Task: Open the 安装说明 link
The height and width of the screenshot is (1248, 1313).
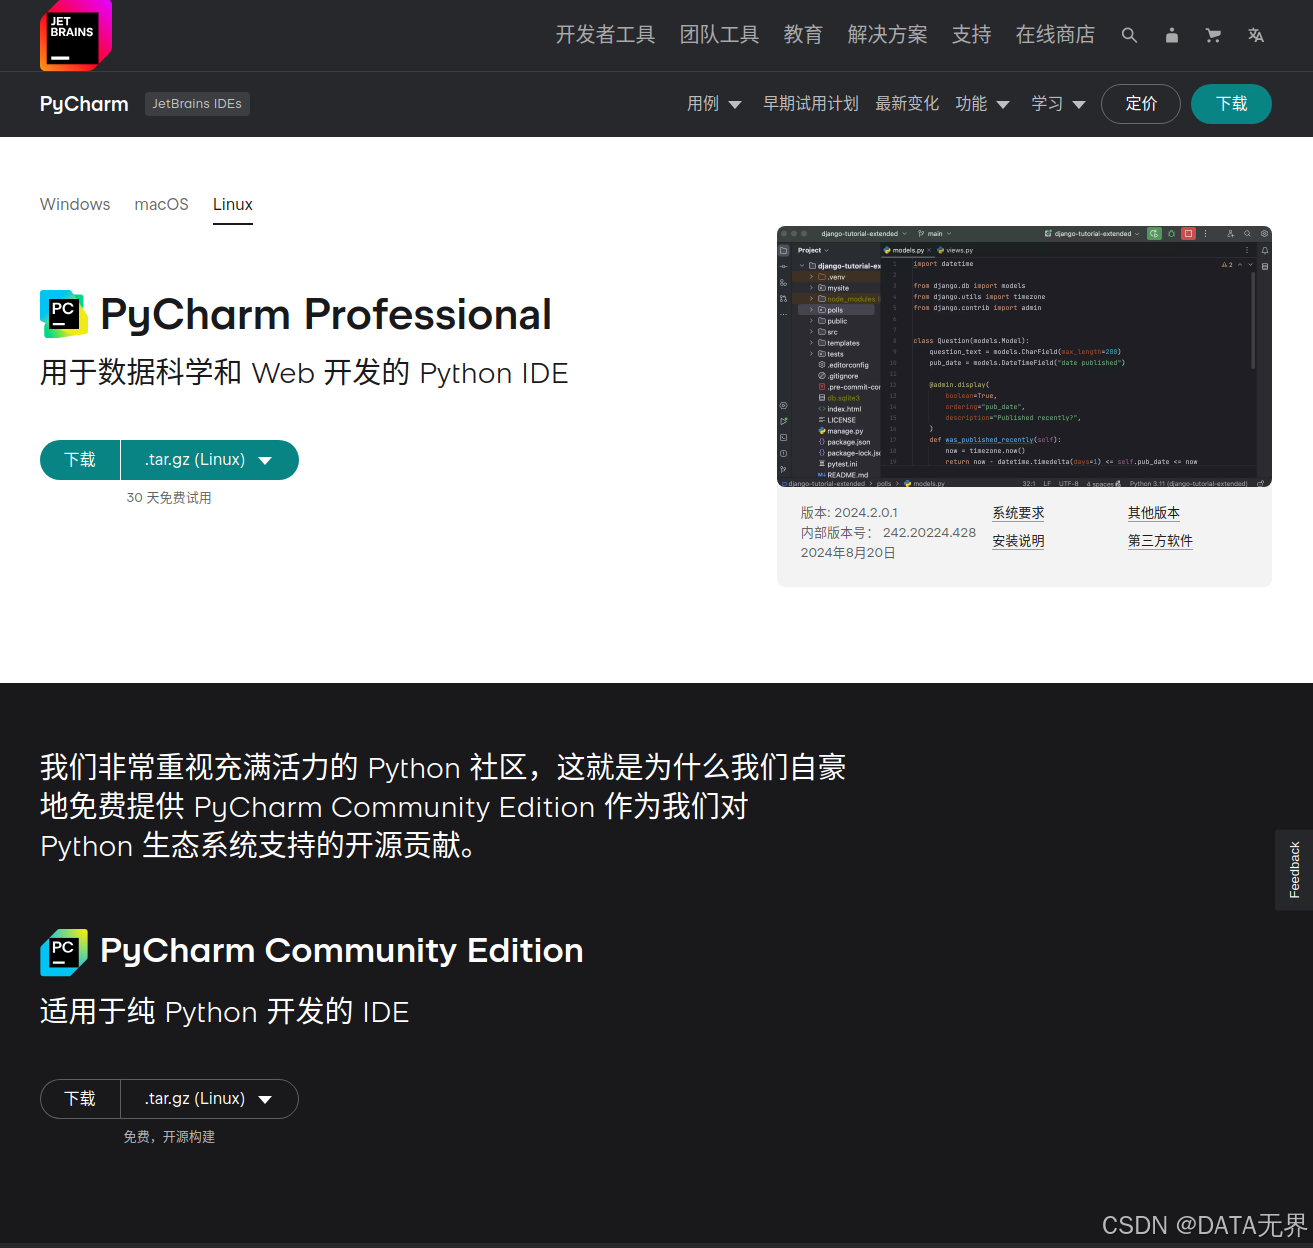Action: 1018,541
